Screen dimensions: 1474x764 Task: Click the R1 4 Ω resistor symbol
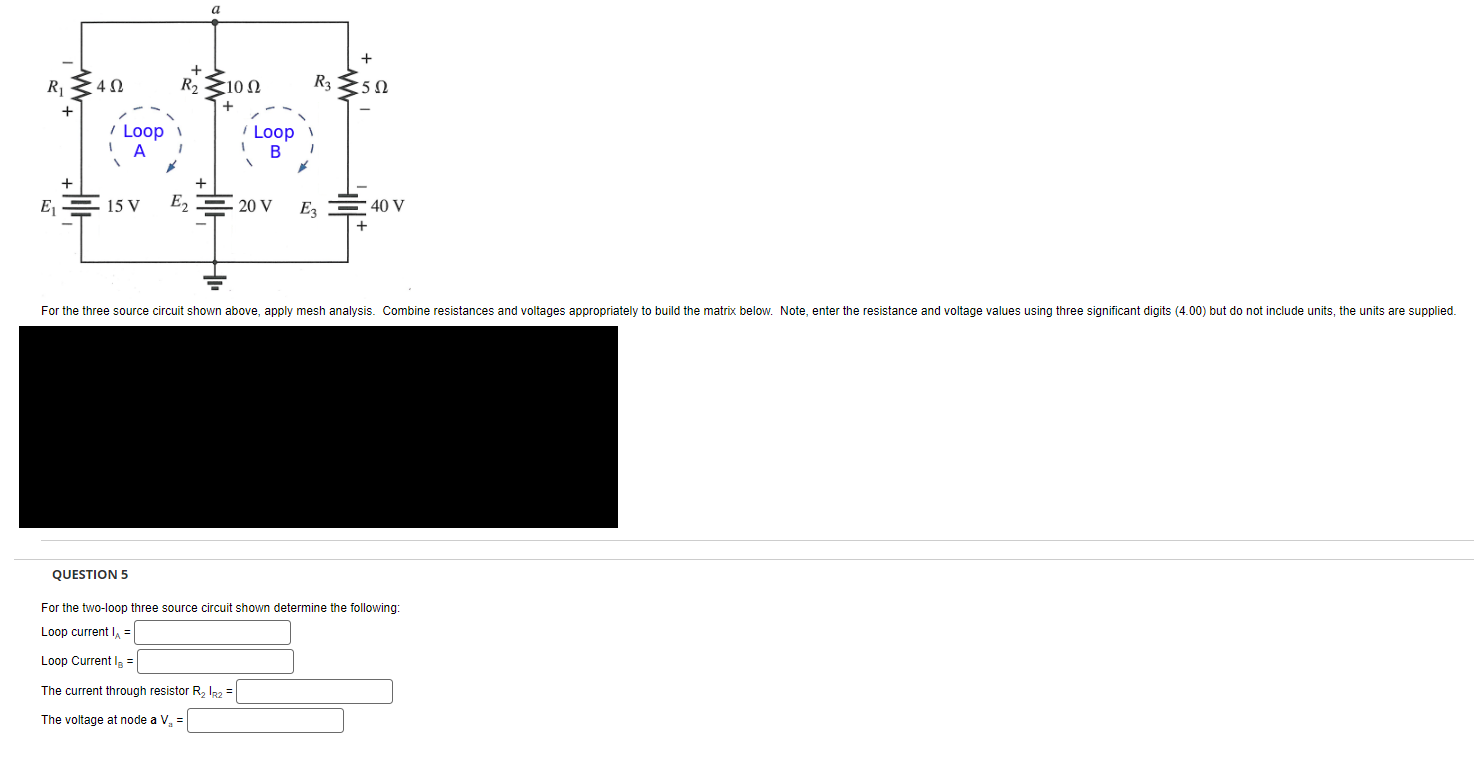pyautogui.click(x=80, y=87)
